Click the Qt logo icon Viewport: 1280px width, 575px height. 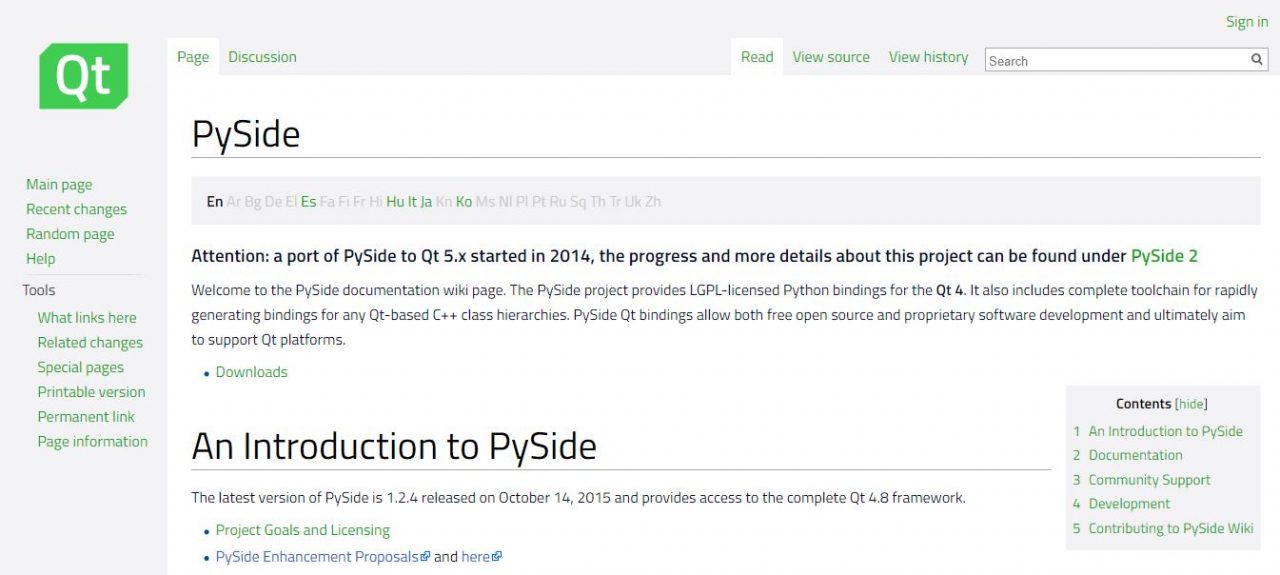tap(83, 76)
